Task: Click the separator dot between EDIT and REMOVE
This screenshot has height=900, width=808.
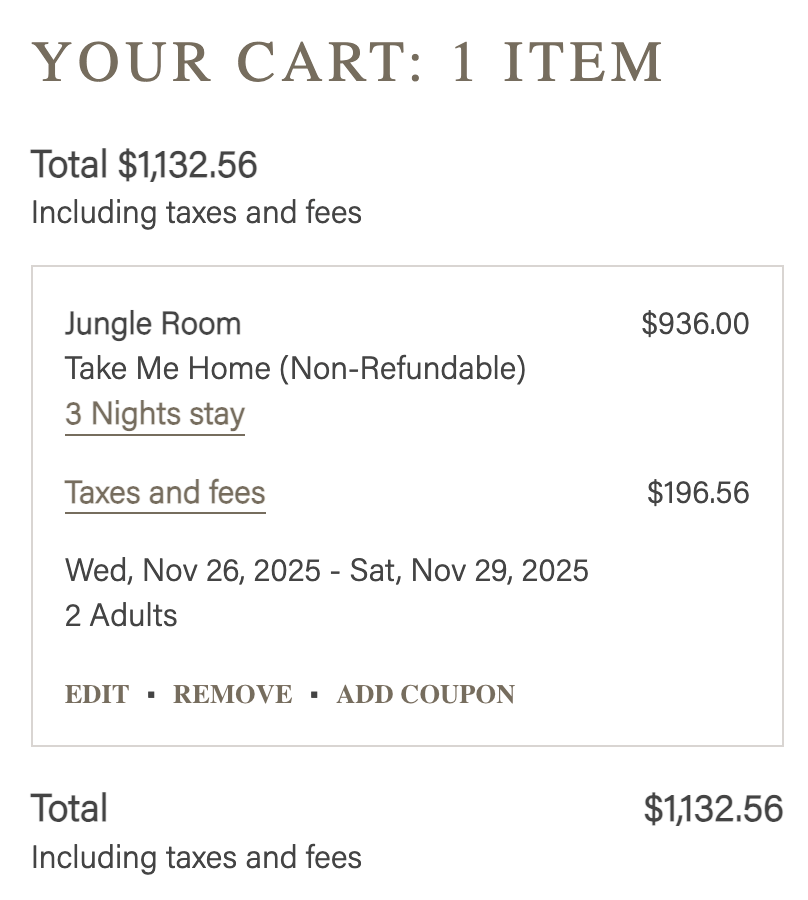Action: tap(151, 695)
